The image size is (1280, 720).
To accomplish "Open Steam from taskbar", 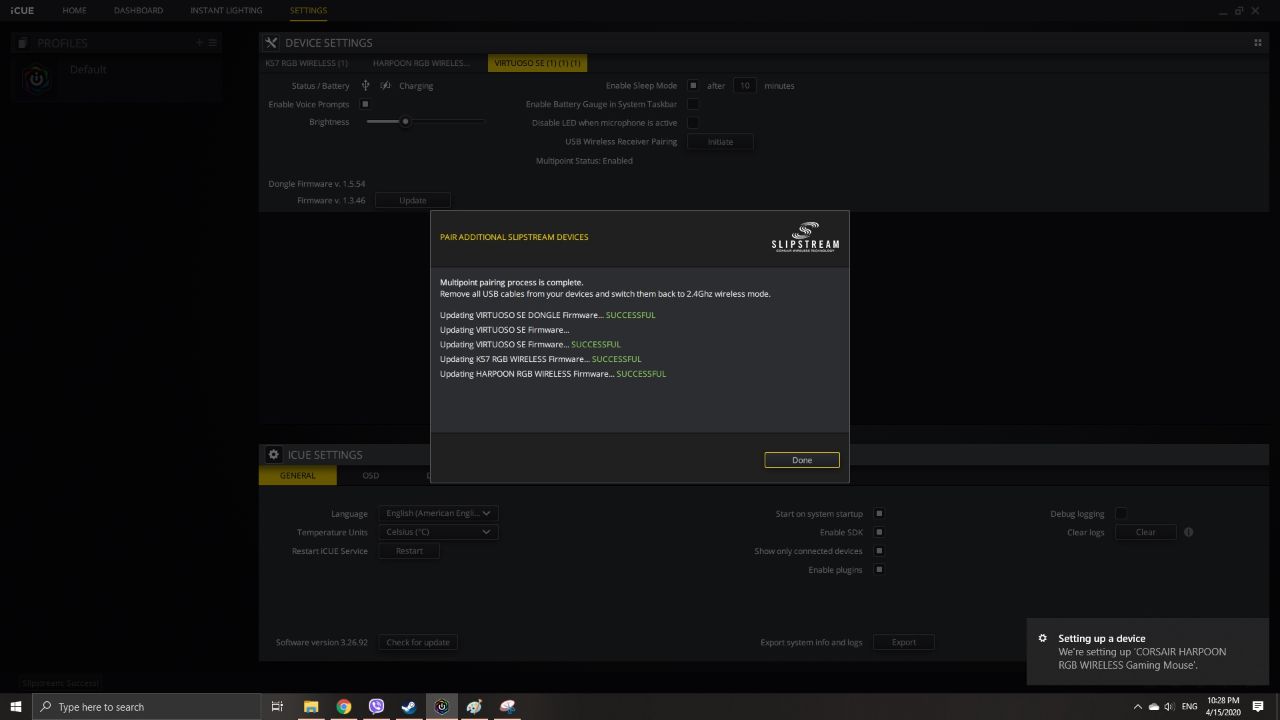I will coord(409,707).
